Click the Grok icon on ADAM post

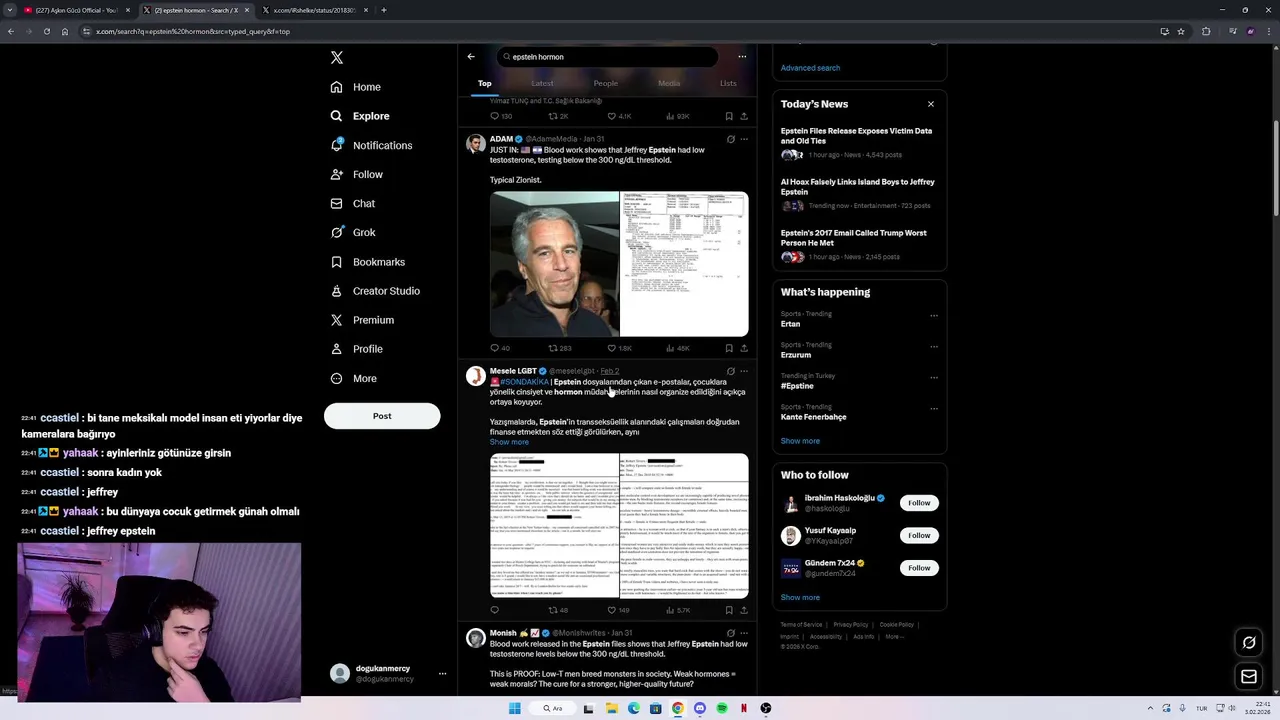(730, 139)
